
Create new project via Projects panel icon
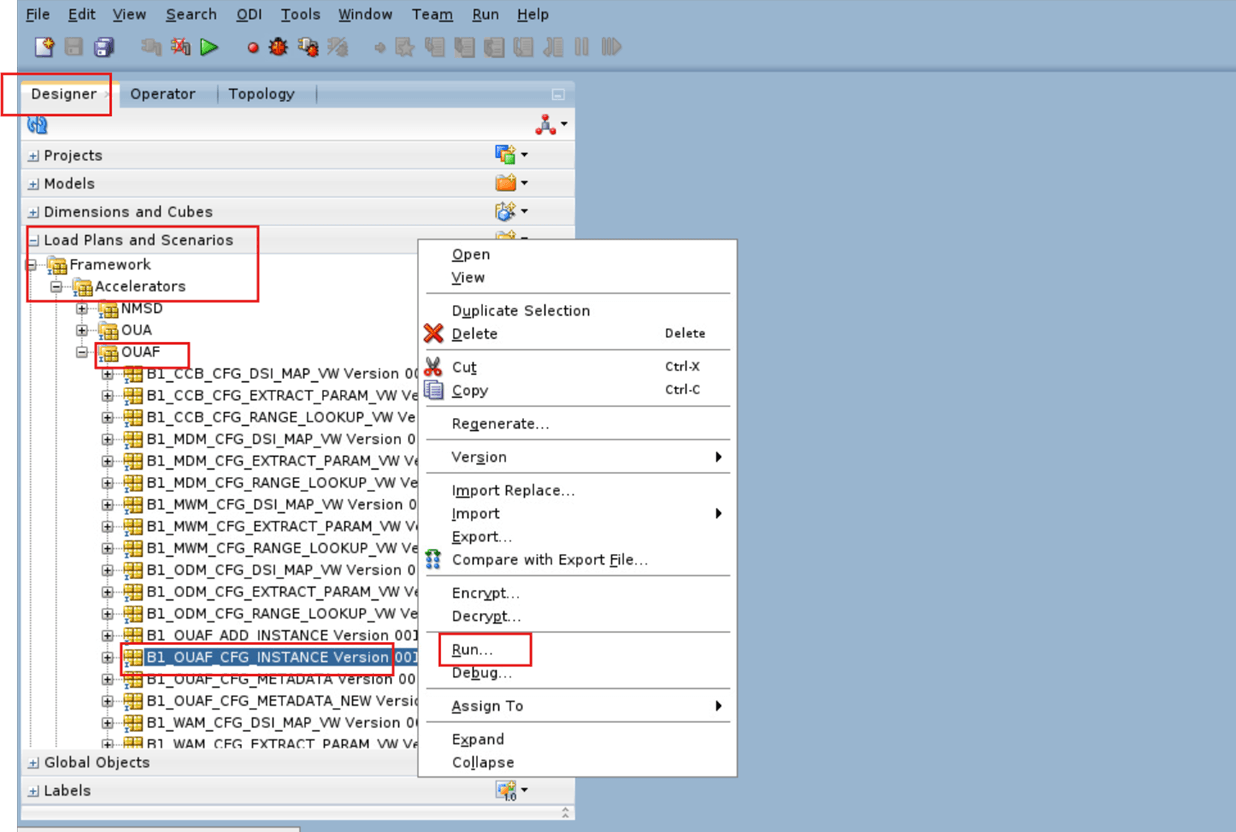point(505,153)
